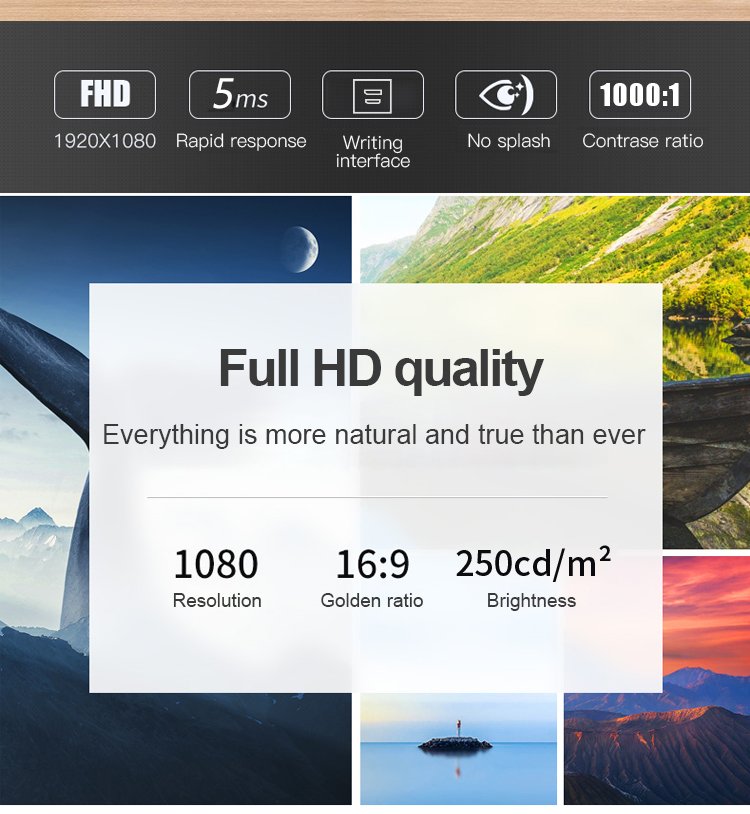Viewport: 750px width, 814px height.
Task: Click the moon in night sky image
Action: (x=300, y=248)
